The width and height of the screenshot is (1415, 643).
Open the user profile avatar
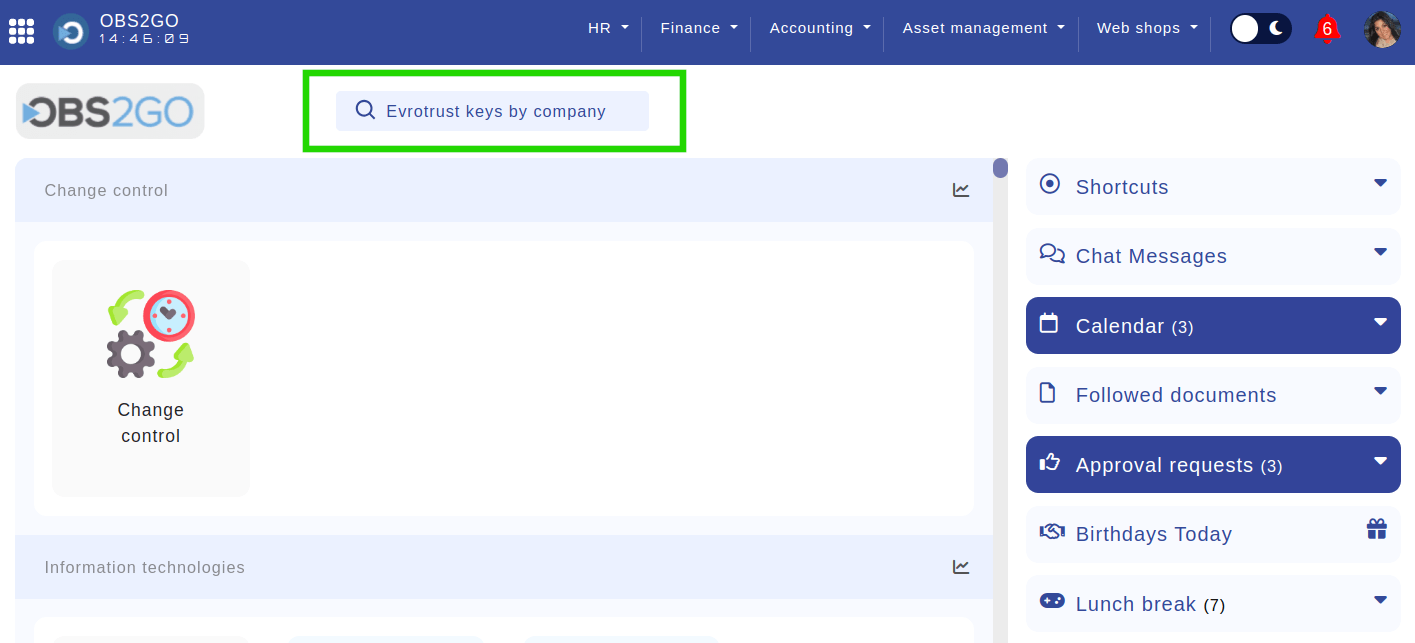(1382, 29)
